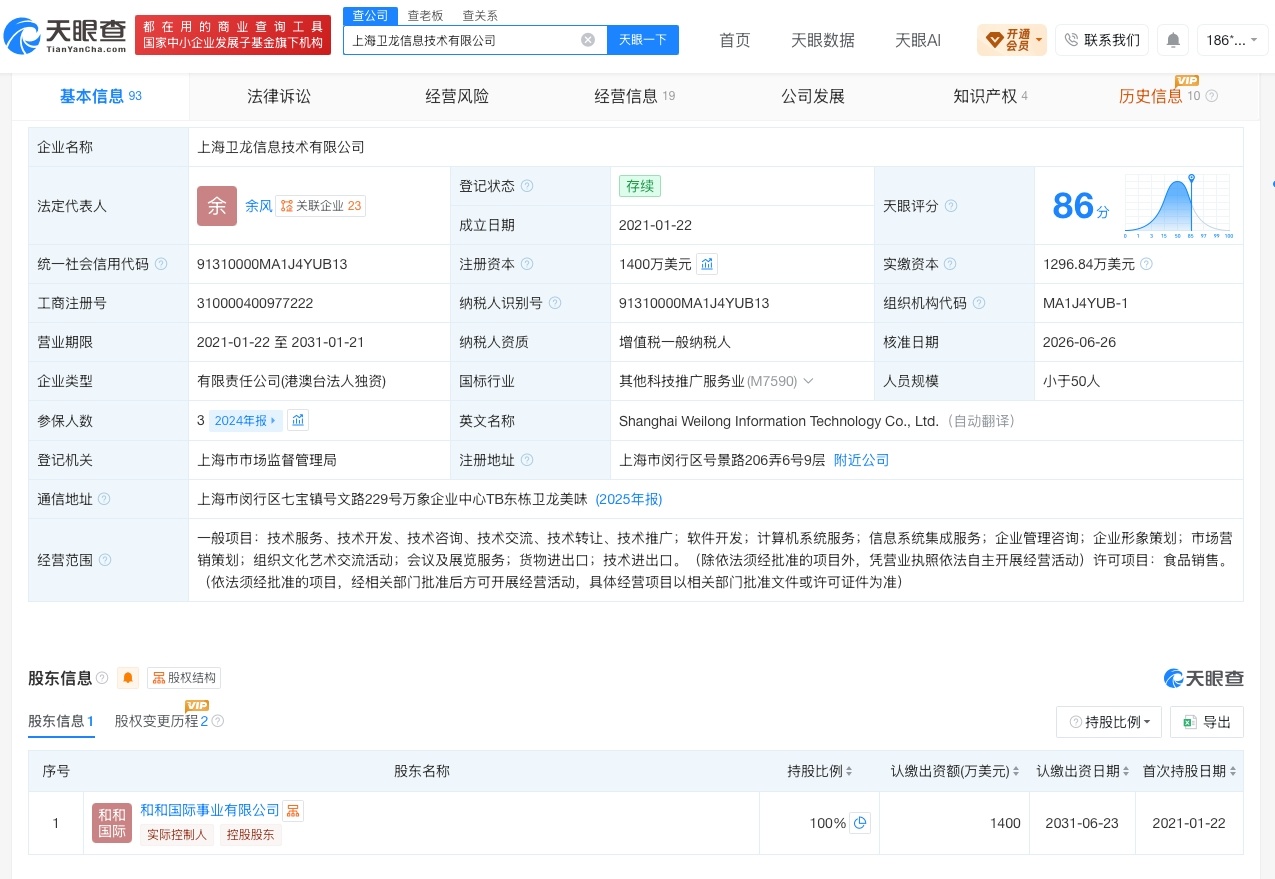Expand the 2024年报 year selector
The width and height of the screenshot is (1275, 879).
tap(246, 420)
